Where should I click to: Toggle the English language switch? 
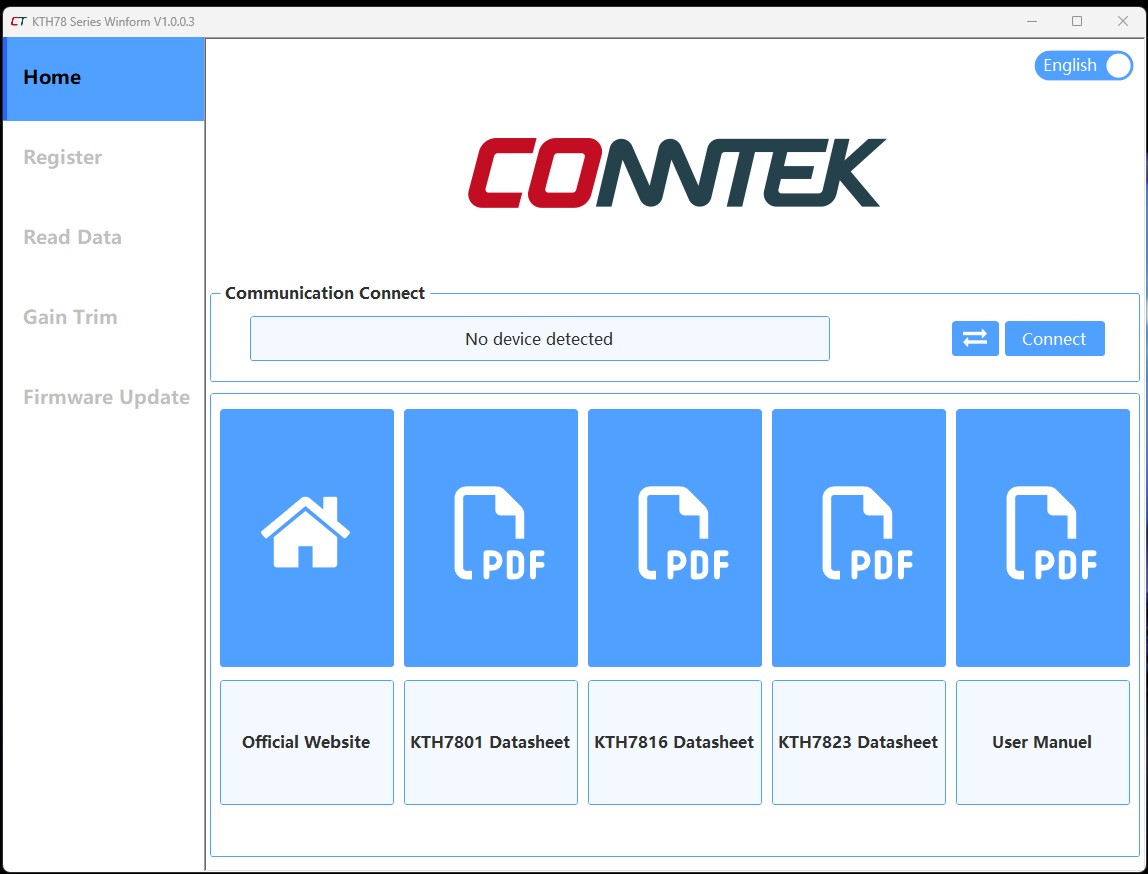pyautogui.click(x=1083, y=66)
